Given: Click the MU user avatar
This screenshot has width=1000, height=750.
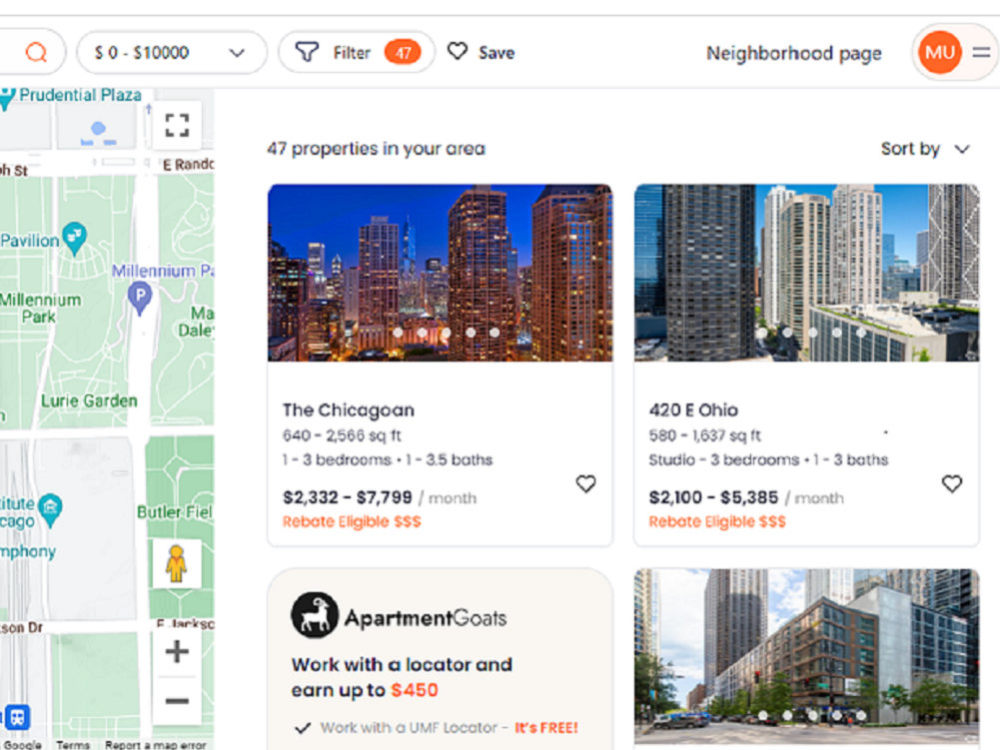Looking at the screenshot, I should pos(940,52).
